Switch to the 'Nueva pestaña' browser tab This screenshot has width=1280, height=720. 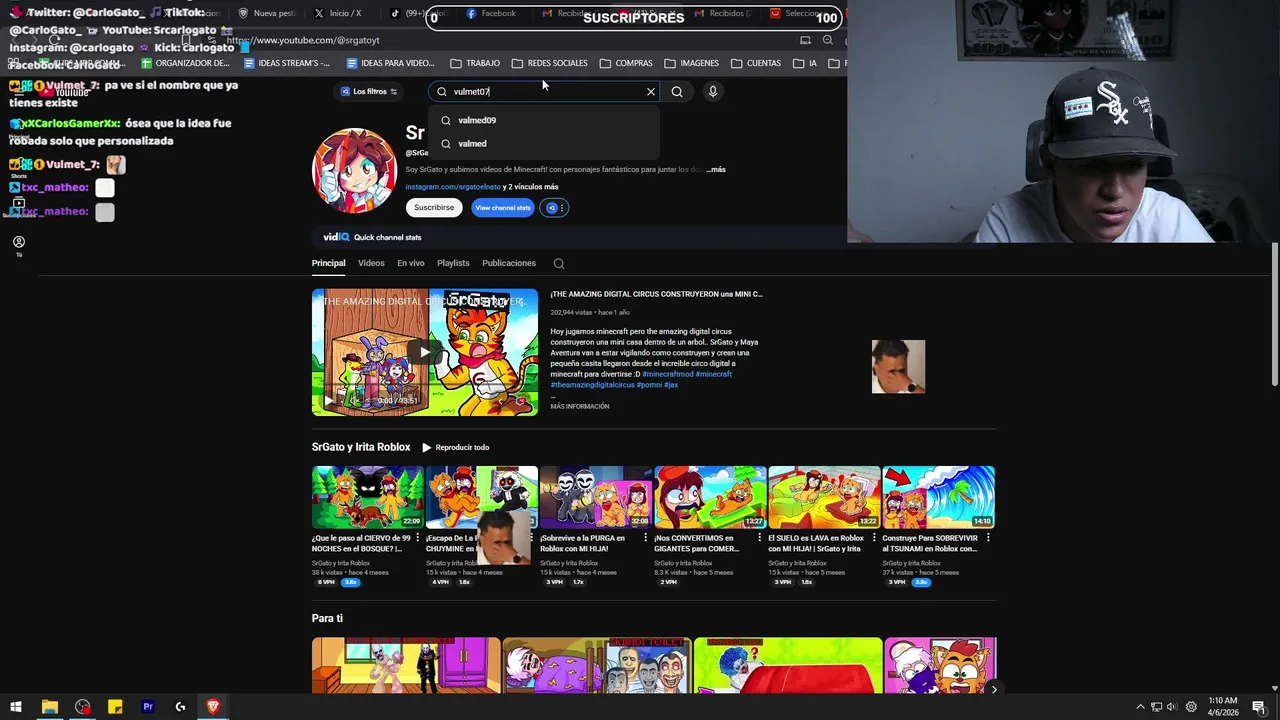click(x=271, y=13)
